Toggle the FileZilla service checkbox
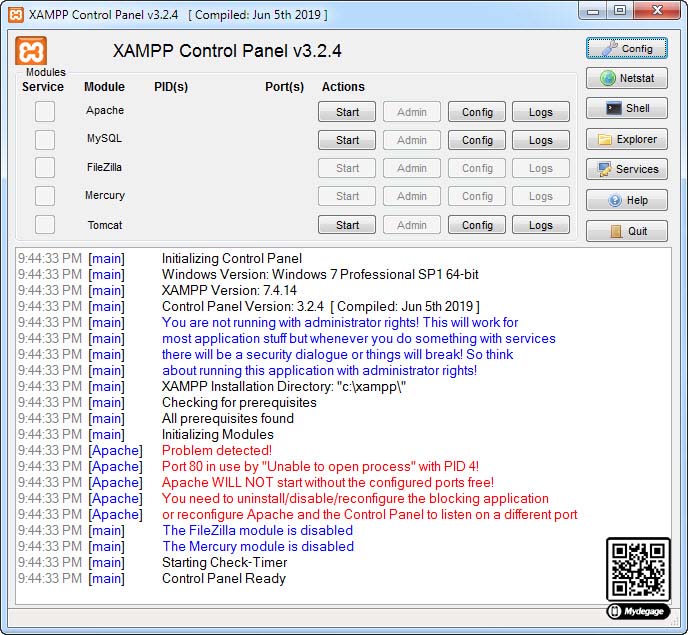Image resolution: width=688 pixels, height=635 pixels. [x=45, y=168]
